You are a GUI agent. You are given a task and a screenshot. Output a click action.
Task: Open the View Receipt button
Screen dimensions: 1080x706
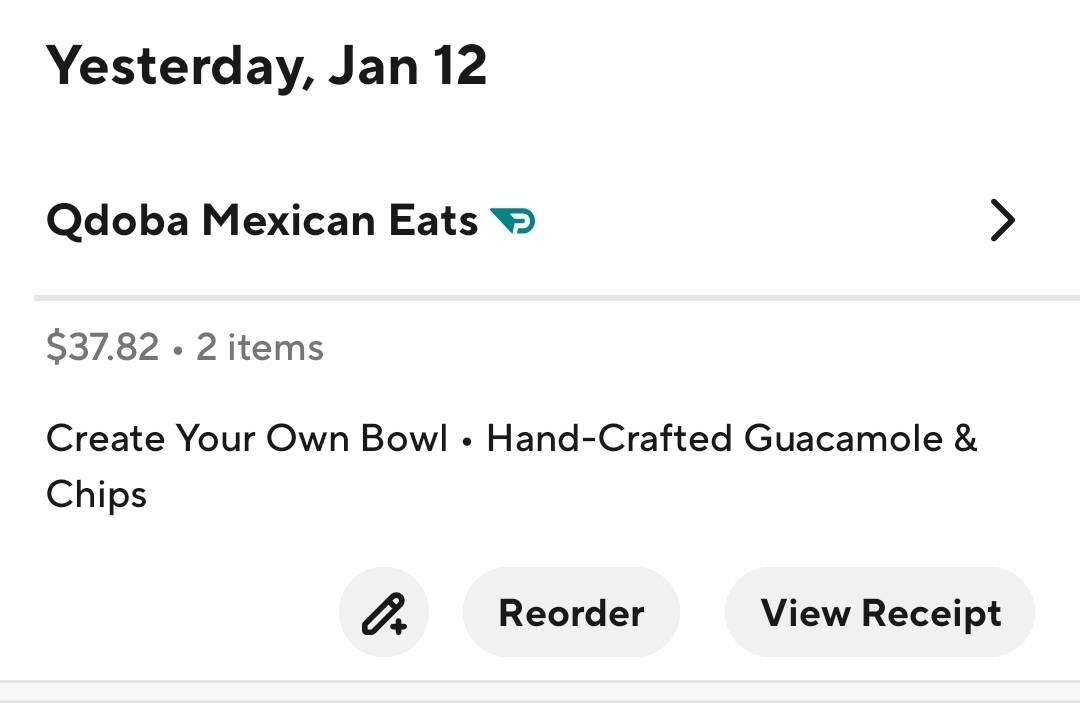point(880,613)
